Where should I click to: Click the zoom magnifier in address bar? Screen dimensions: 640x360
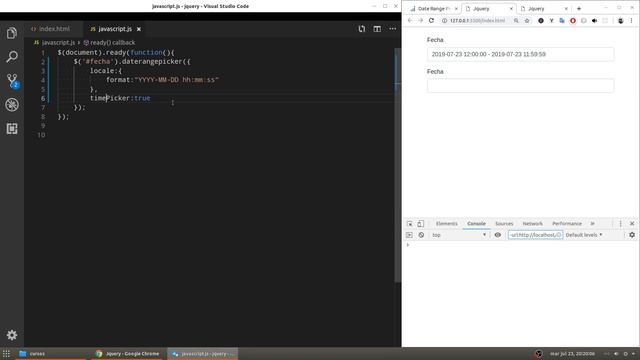[516, 20]
